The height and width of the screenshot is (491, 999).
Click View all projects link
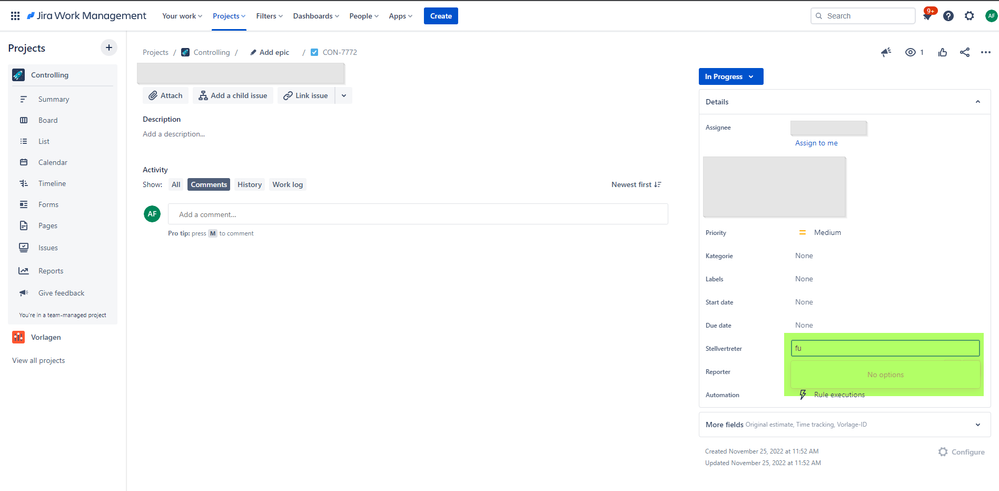pyautogui.click(x=38, y=360)
